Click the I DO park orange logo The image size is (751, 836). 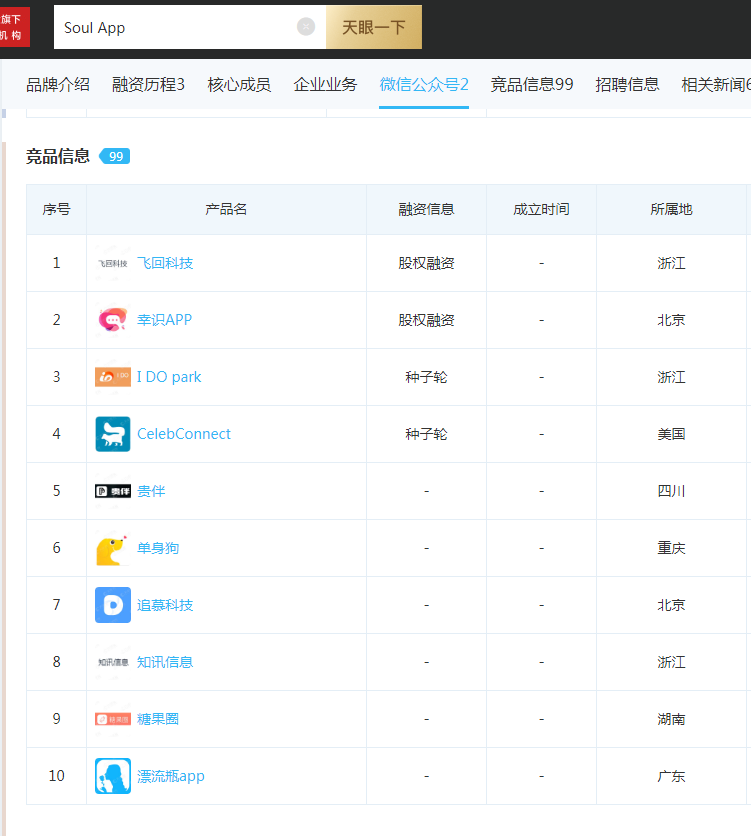click(x=112, y=377)
